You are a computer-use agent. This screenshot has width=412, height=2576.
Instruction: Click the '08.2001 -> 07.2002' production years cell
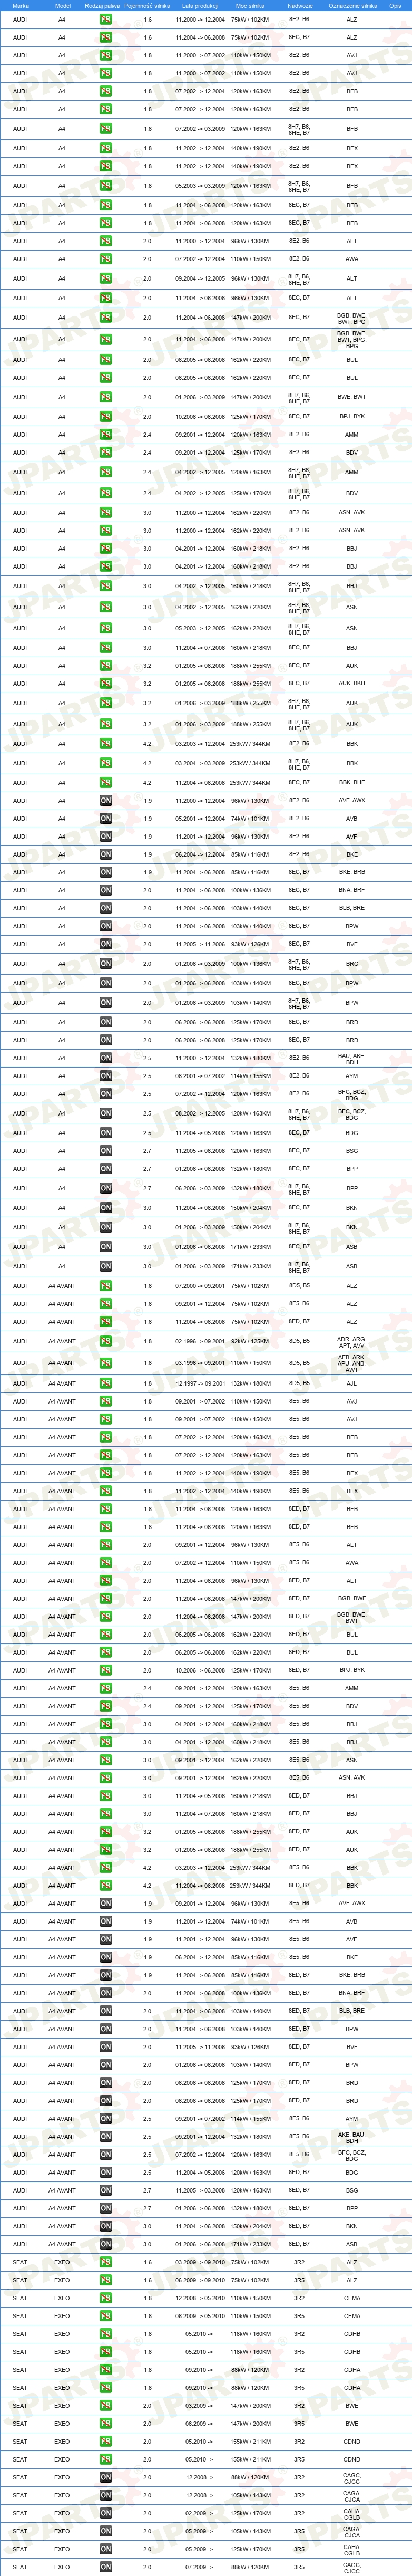click(x=200, y=1076)
